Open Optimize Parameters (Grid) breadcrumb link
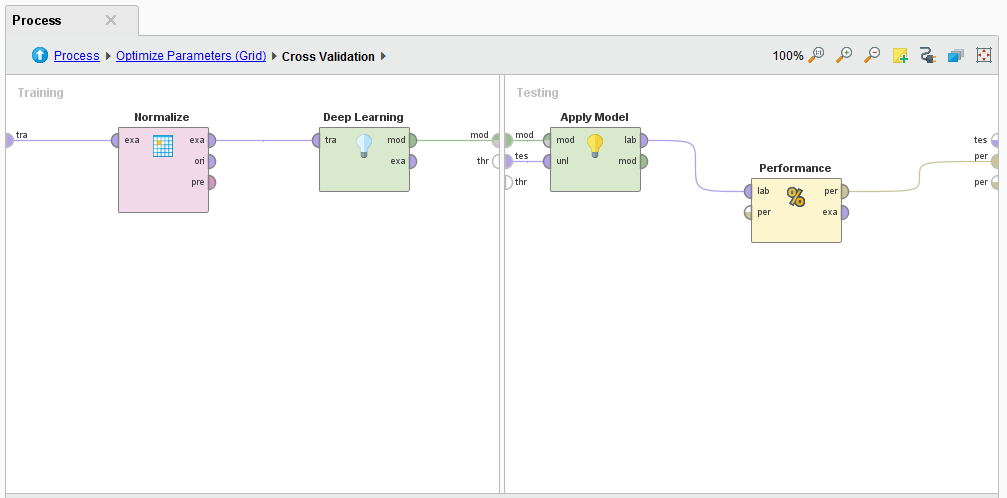 tap(191, 56)
